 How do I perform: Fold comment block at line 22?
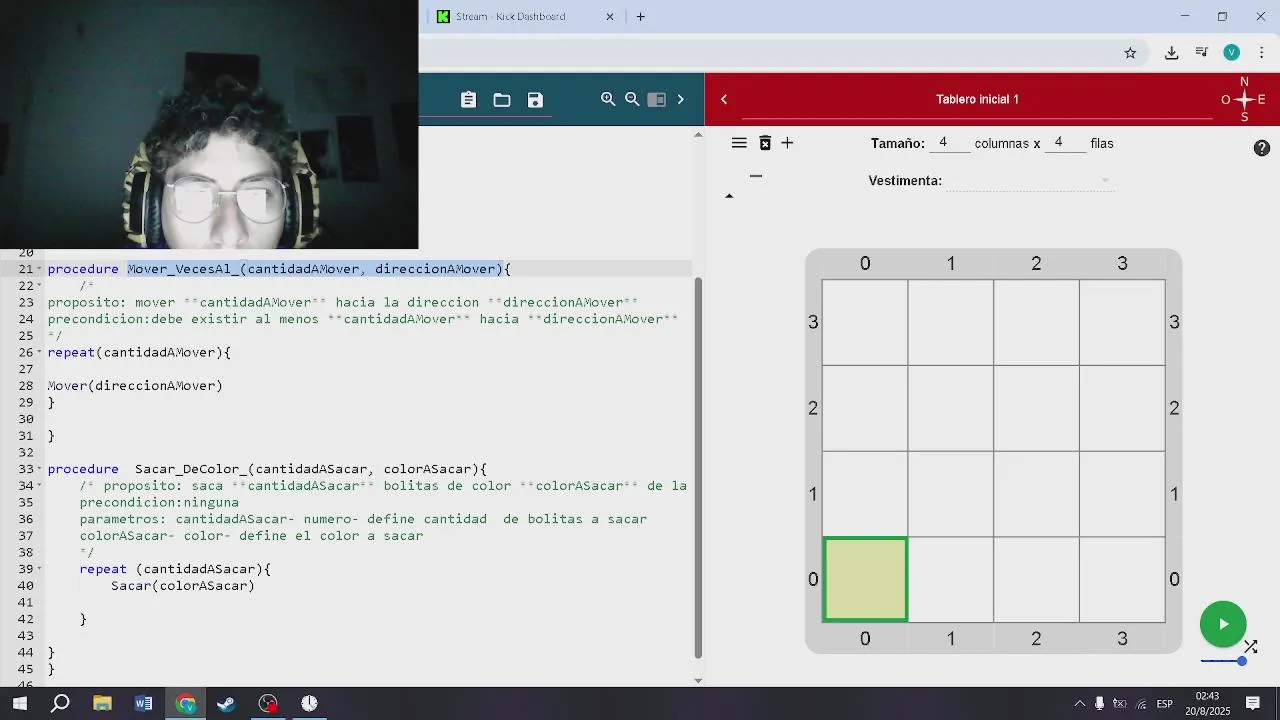(x=40, y=286)
